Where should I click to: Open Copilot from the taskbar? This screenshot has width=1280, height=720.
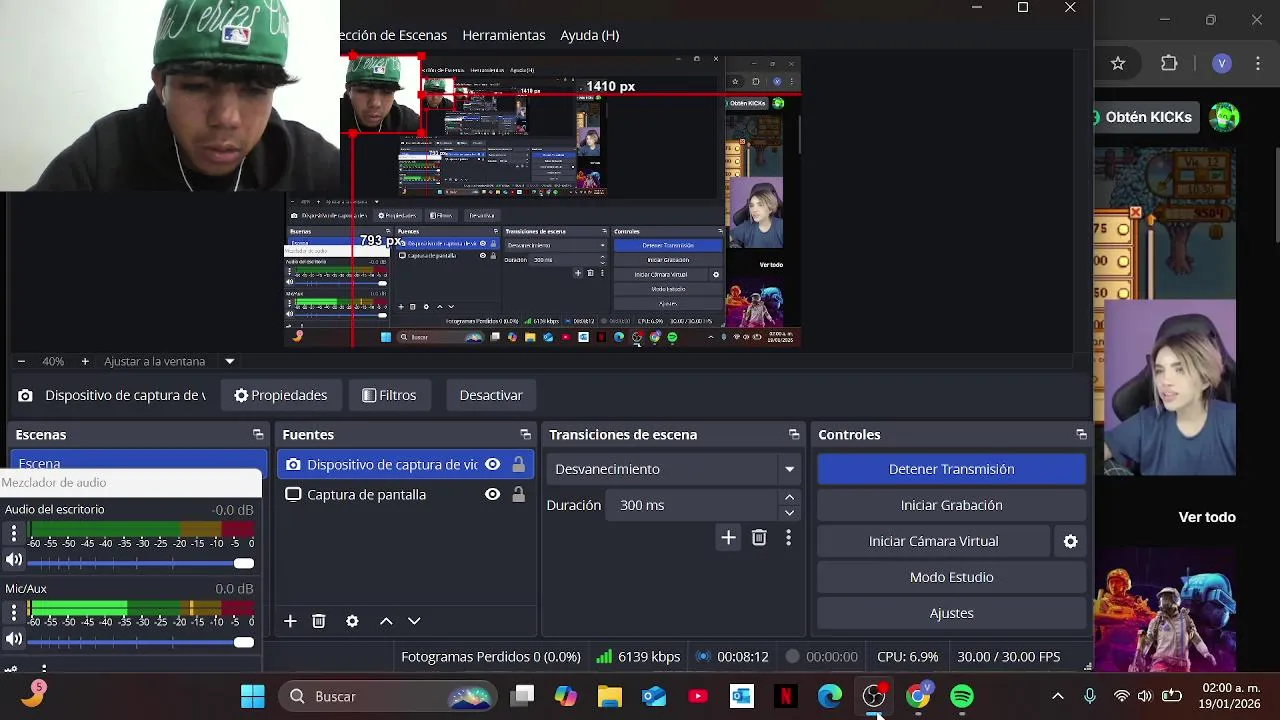pos(566,696)
